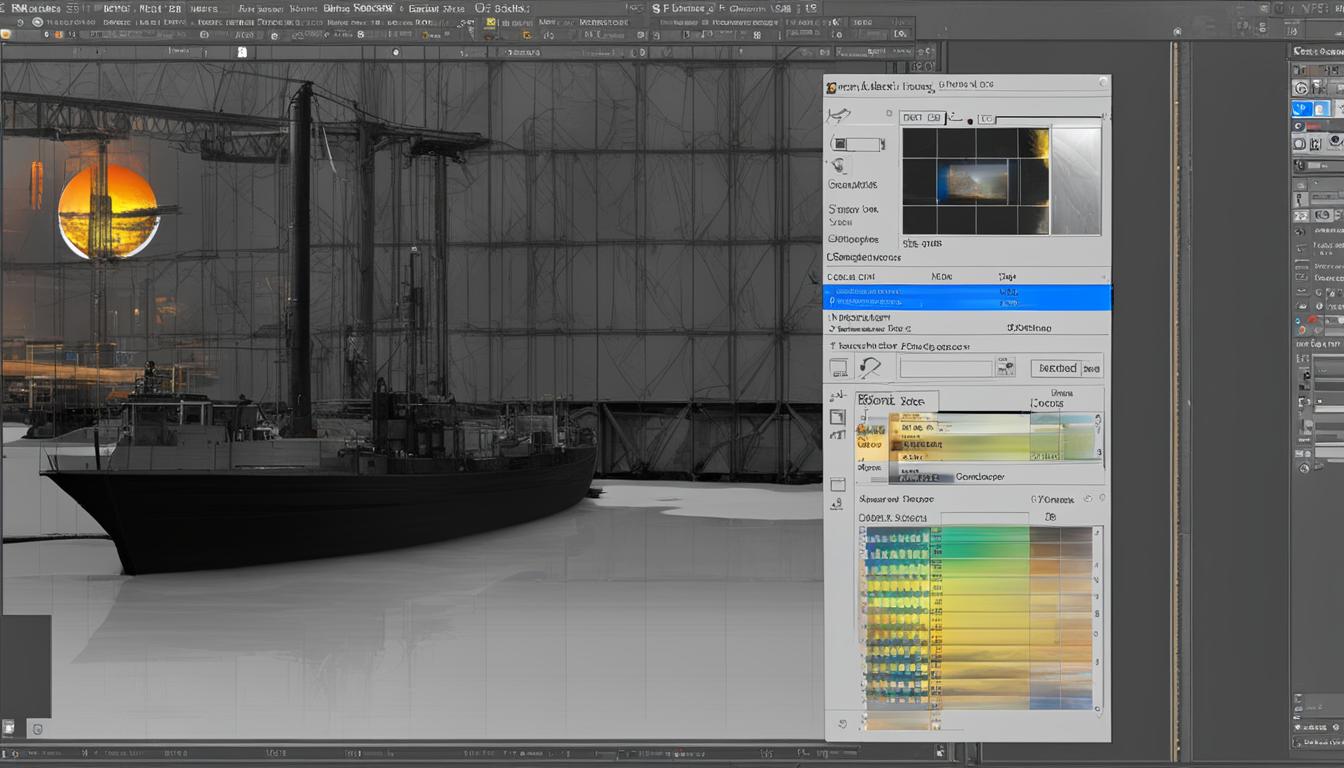Toggle the rectangular switch below the pen-stroke icon

[858, 144]
